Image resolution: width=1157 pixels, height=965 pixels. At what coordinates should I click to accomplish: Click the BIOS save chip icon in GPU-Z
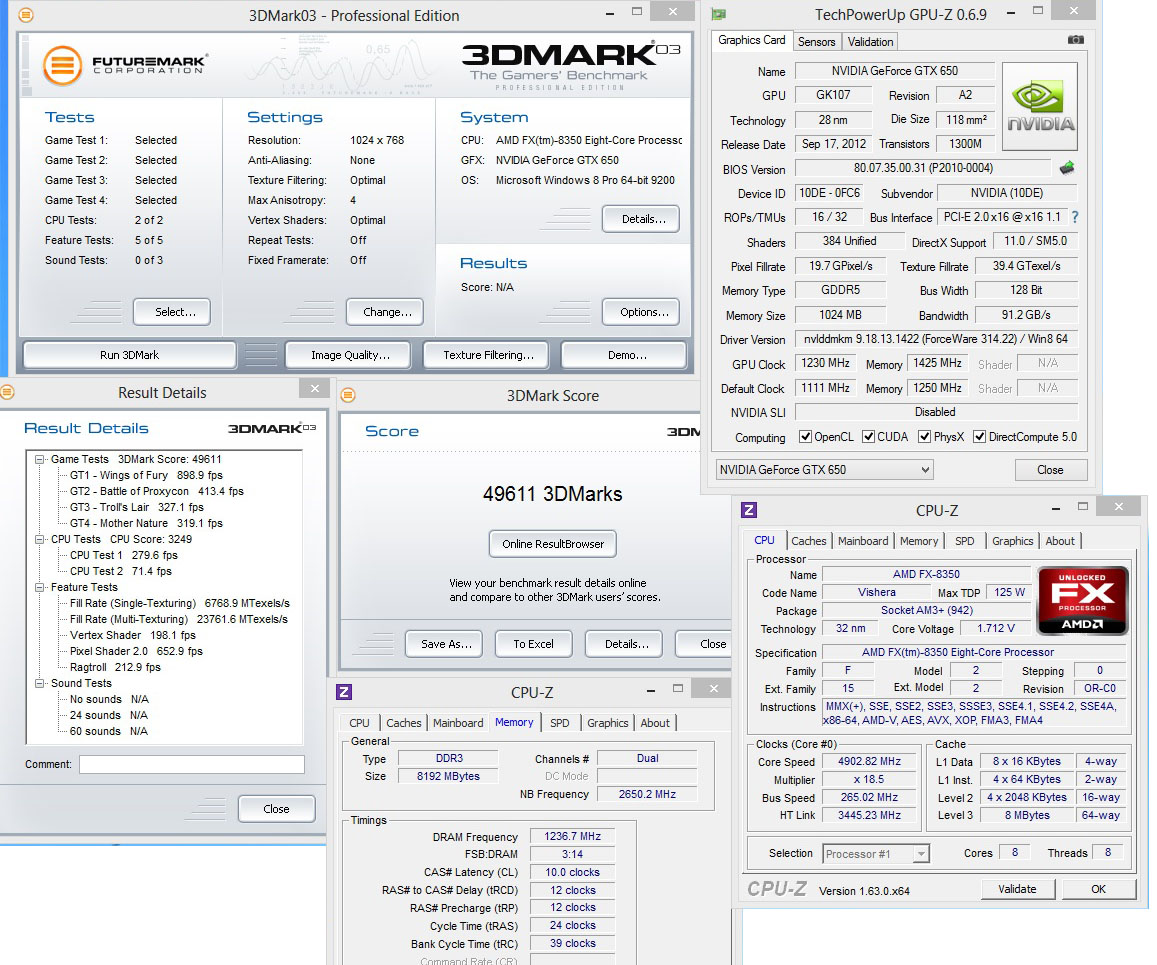pos(1067,168)
